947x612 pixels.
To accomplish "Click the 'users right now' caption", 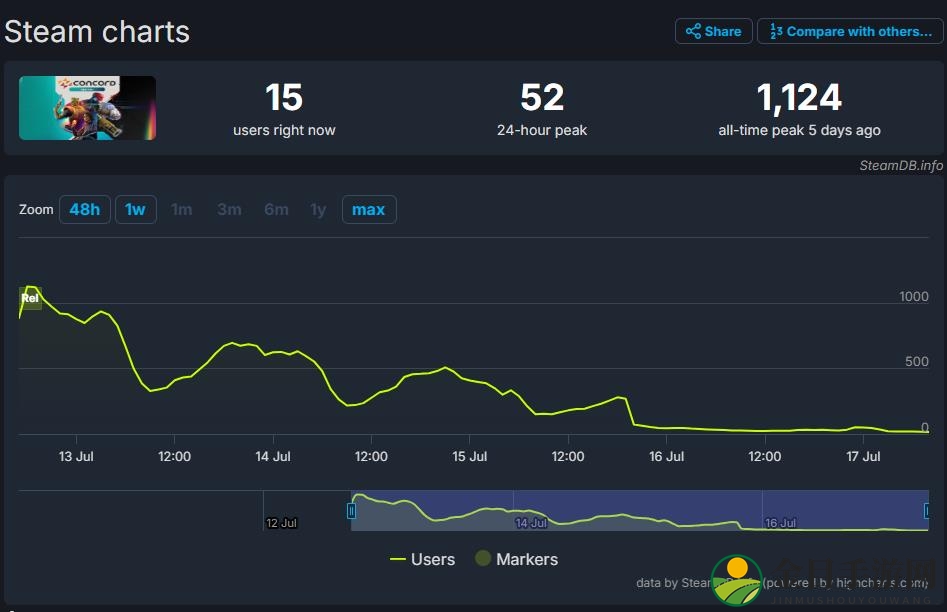I will [x=284, y=130].
